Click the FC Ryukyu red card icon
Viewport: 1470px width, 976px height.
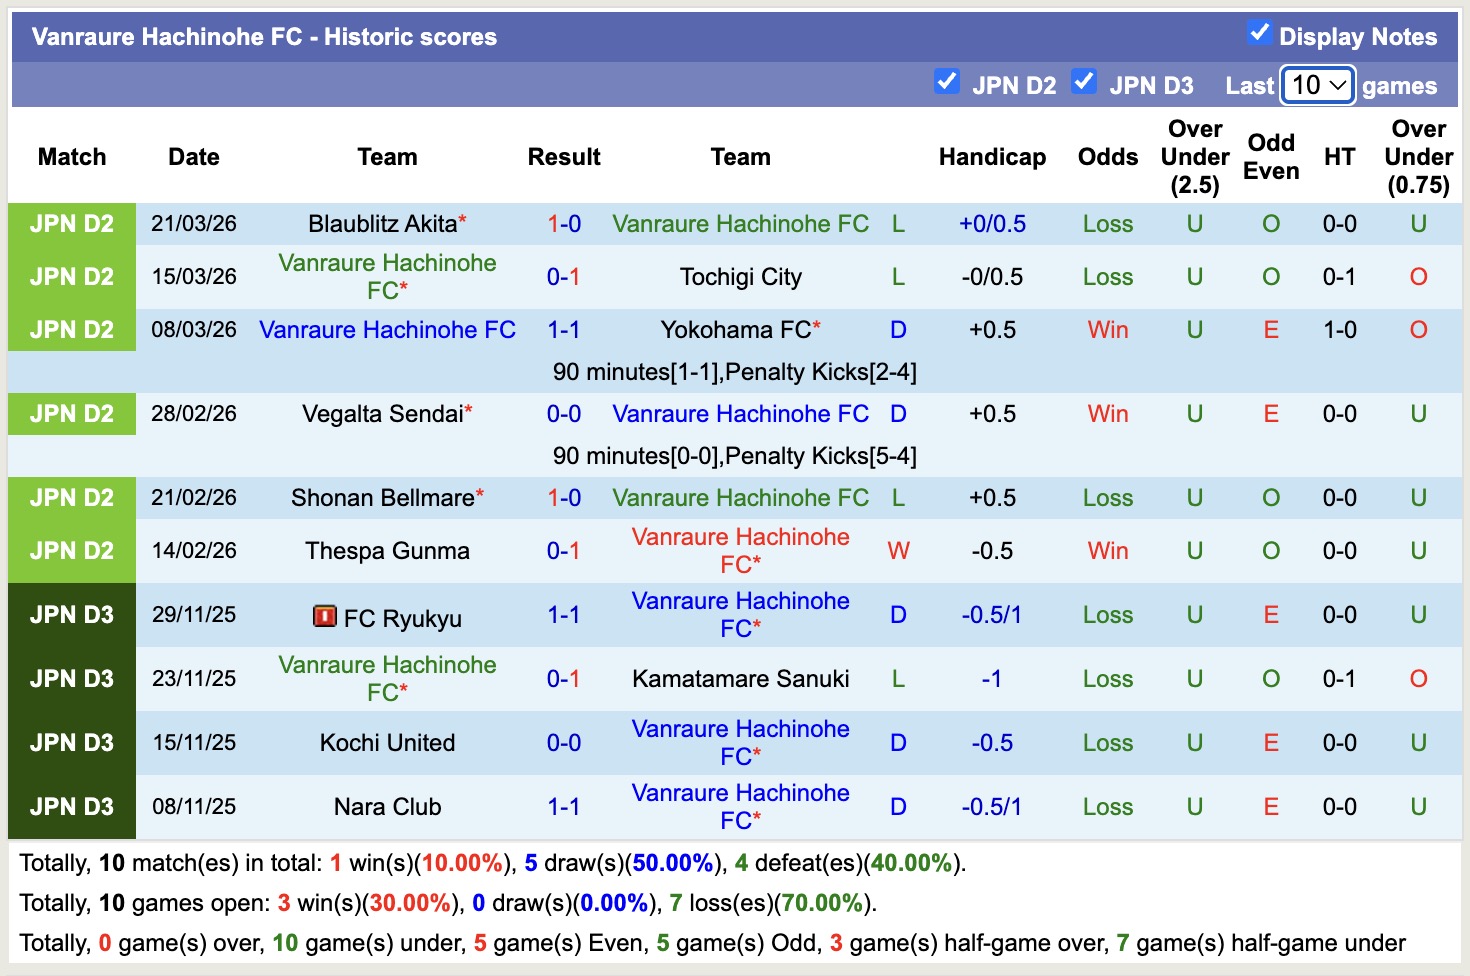click(324, 616)
